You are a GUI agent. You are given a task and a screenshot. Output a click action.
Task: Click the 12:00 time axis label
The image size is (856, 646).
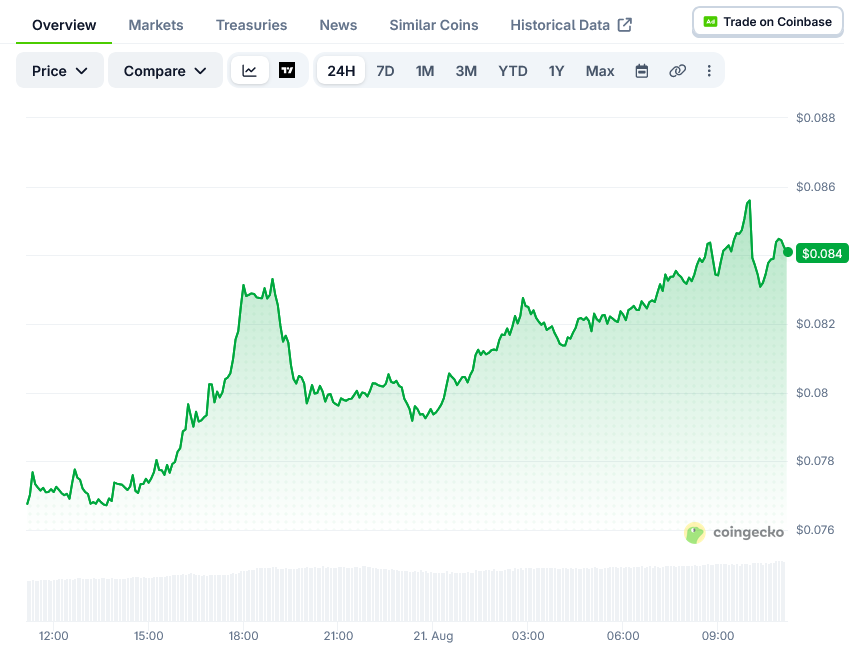tap(54, 636)
